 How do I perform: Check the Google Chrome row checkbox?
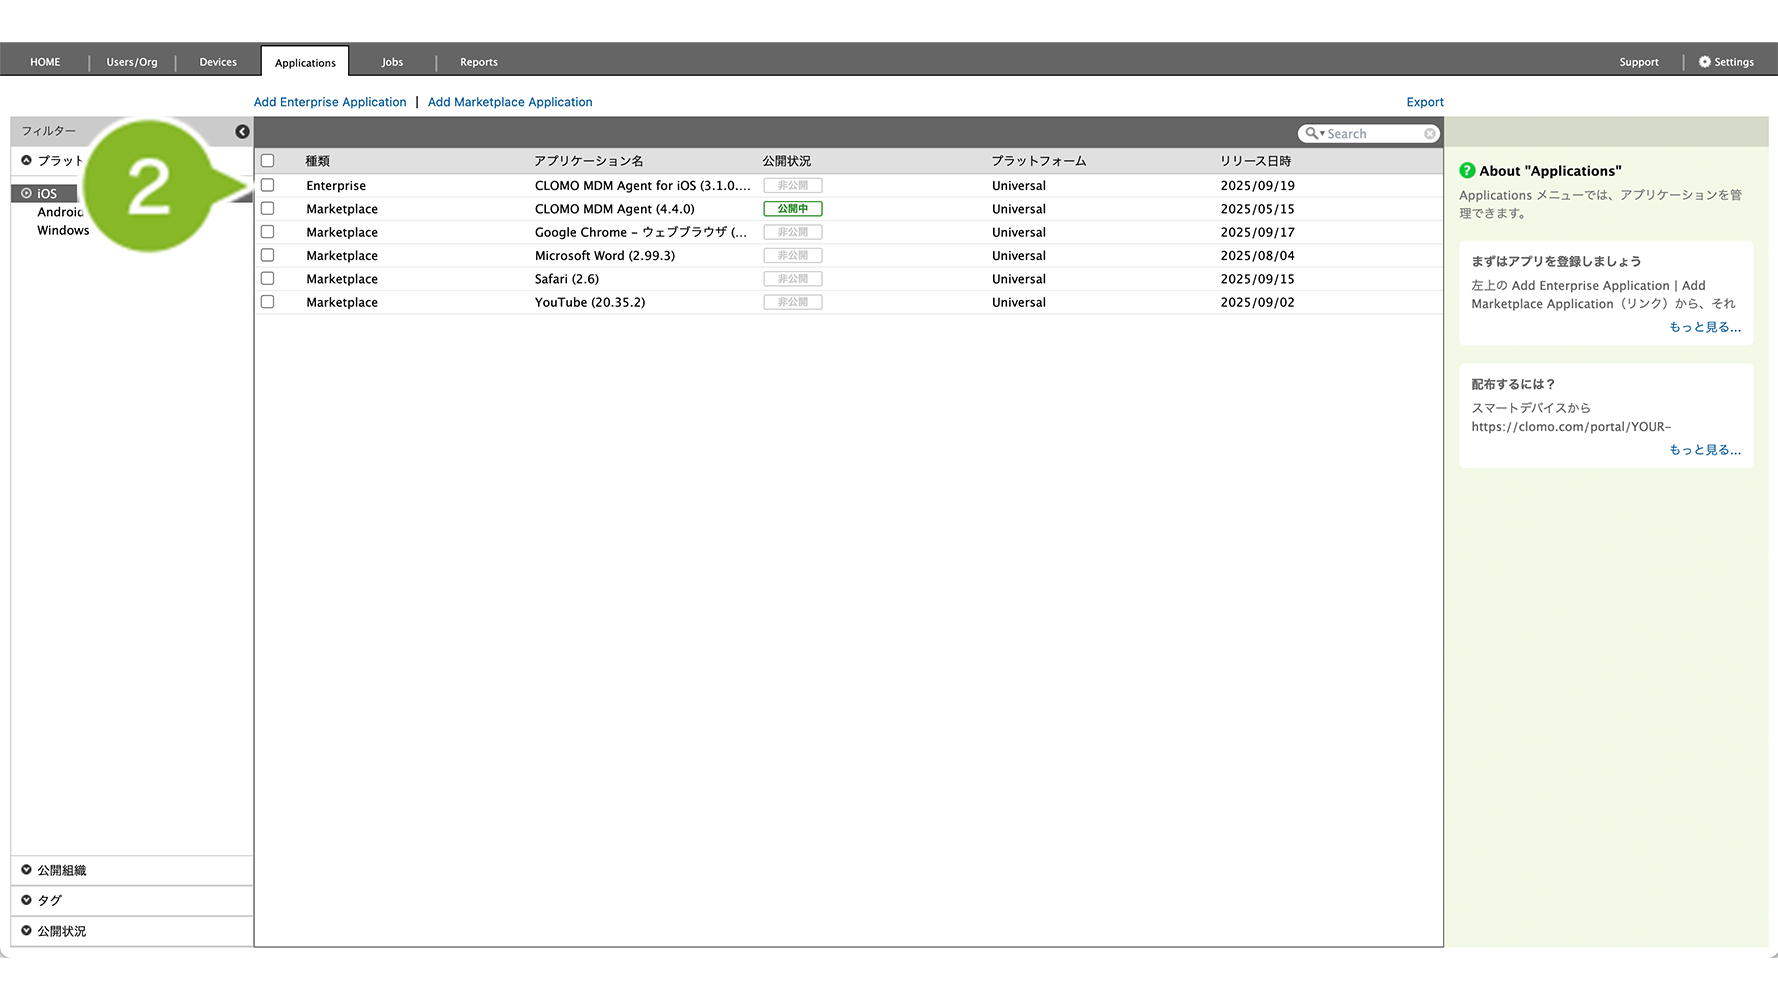(x=267, y=232)
